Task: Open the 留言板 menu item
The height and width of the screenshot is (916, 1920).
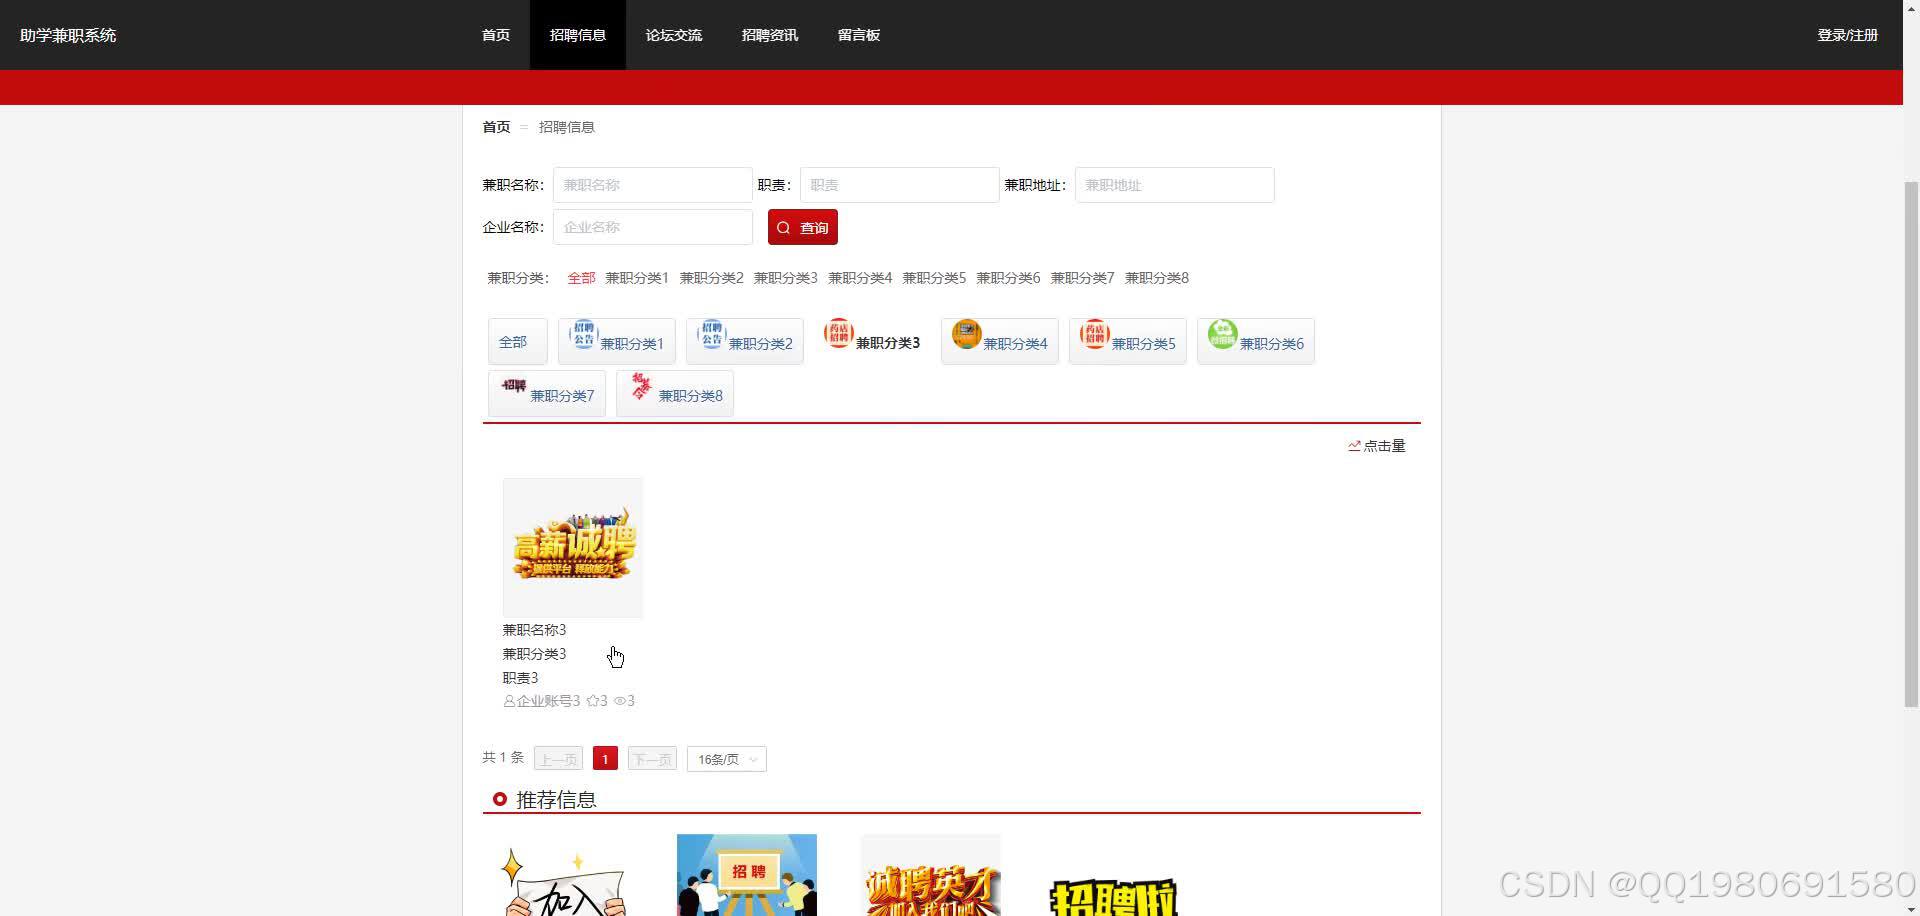Action: [859, 34]
